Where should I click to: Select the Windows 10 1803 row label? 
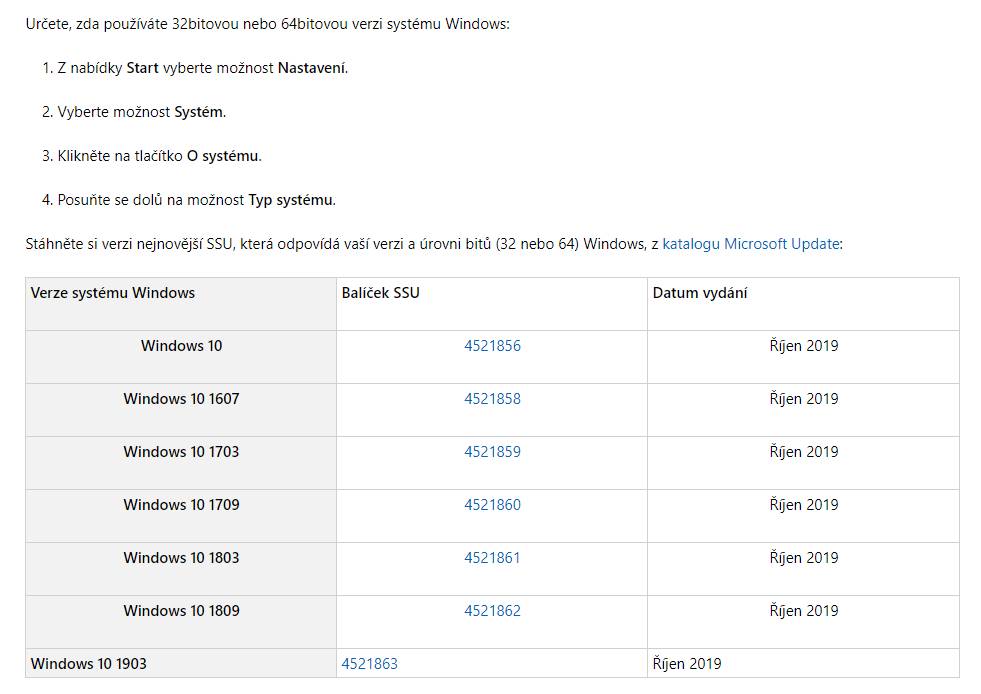coord(181,558)
